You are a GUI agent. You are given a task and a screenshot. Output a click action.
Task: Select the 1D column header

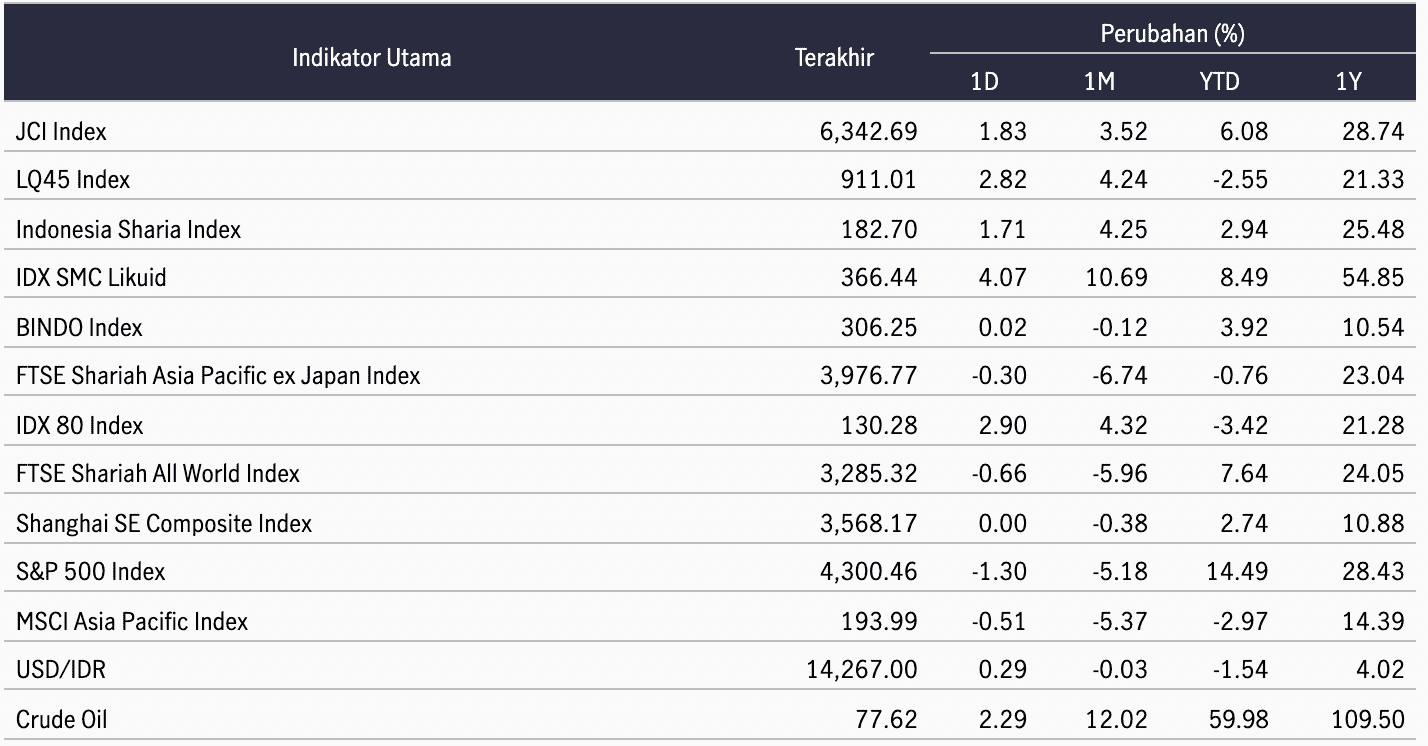pyautogui.click(x=984, y=82)
